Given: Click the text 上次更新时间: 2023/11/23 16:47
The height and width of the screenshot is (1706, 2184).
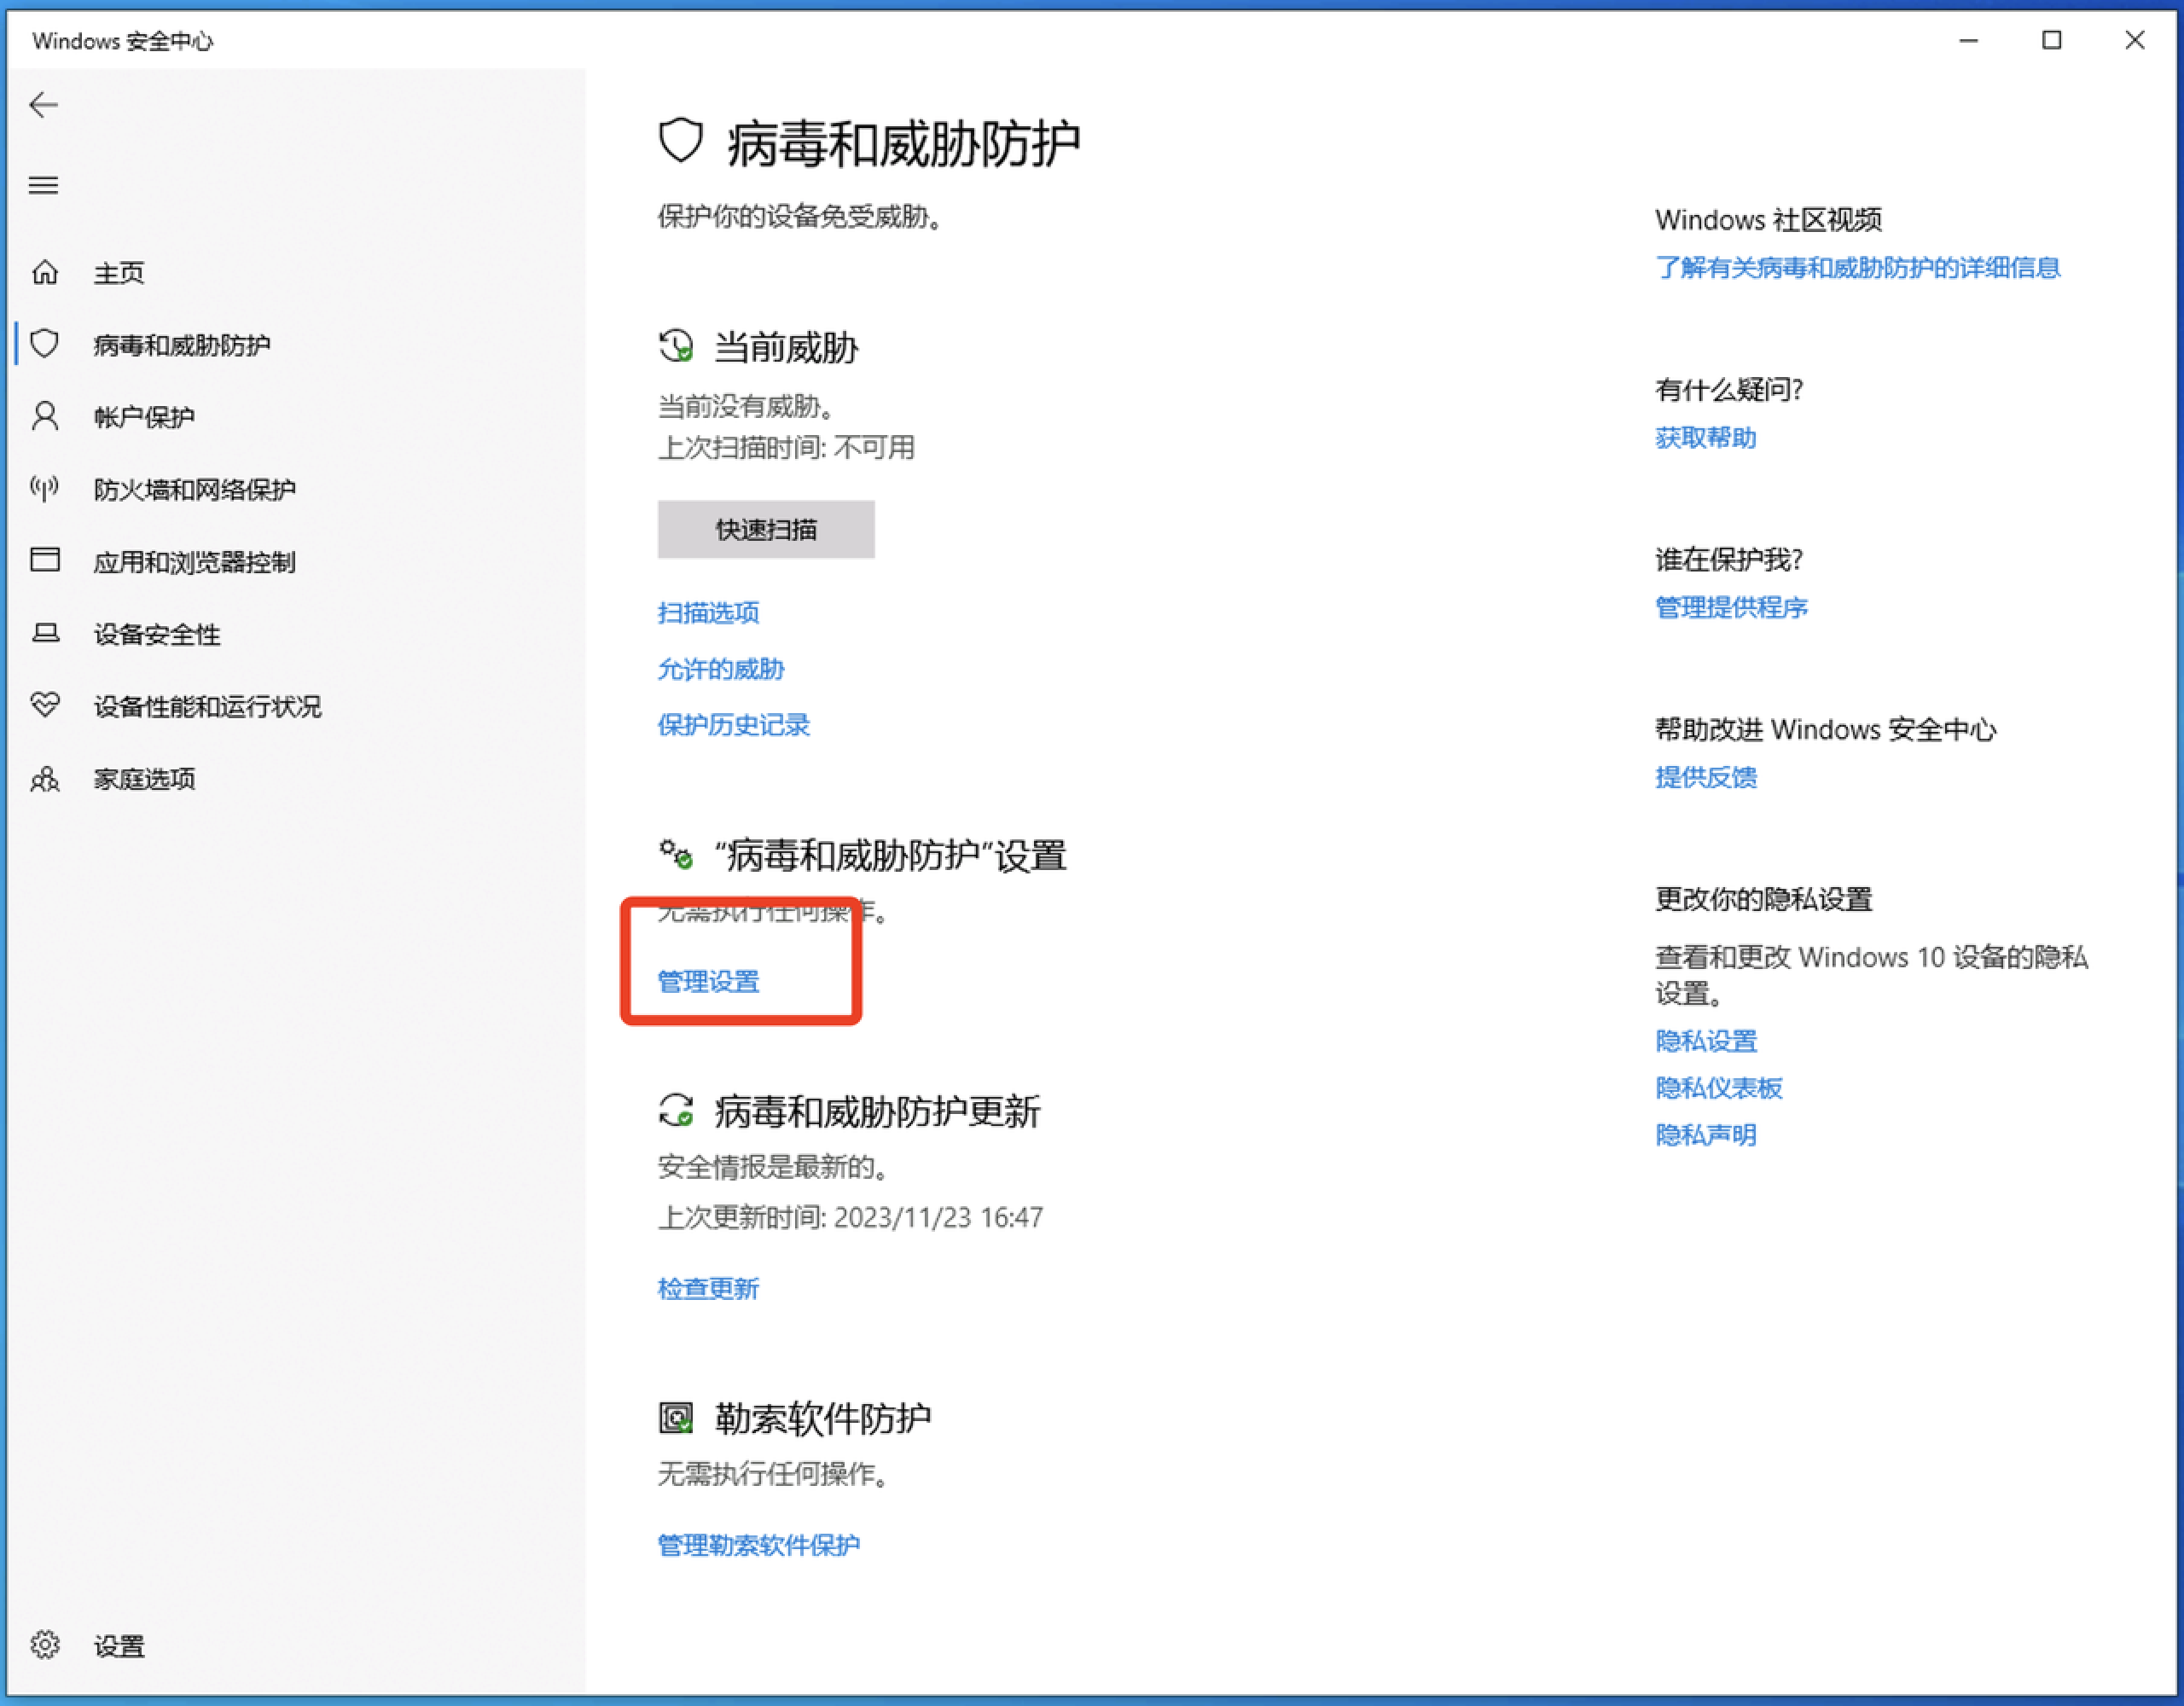Looking at the screenshot, I should point(851,1217).
